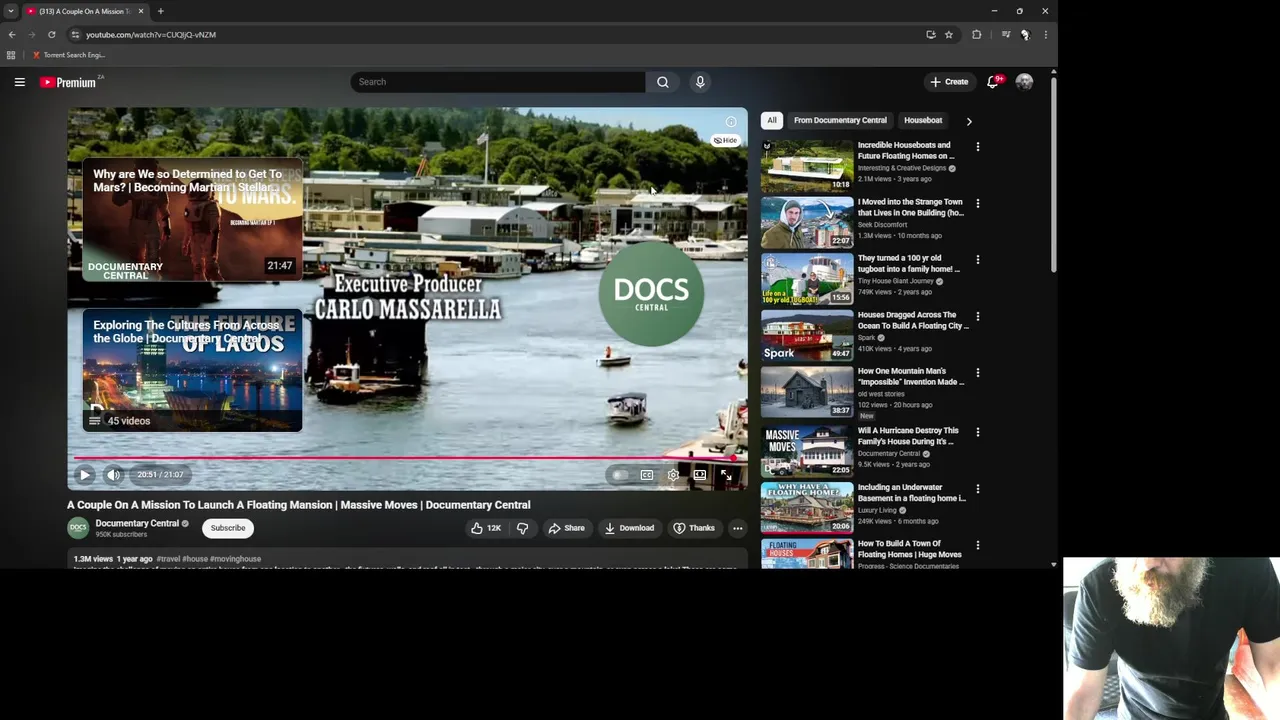Download the video
This screenshot has height=720, width=1280.
629,528
